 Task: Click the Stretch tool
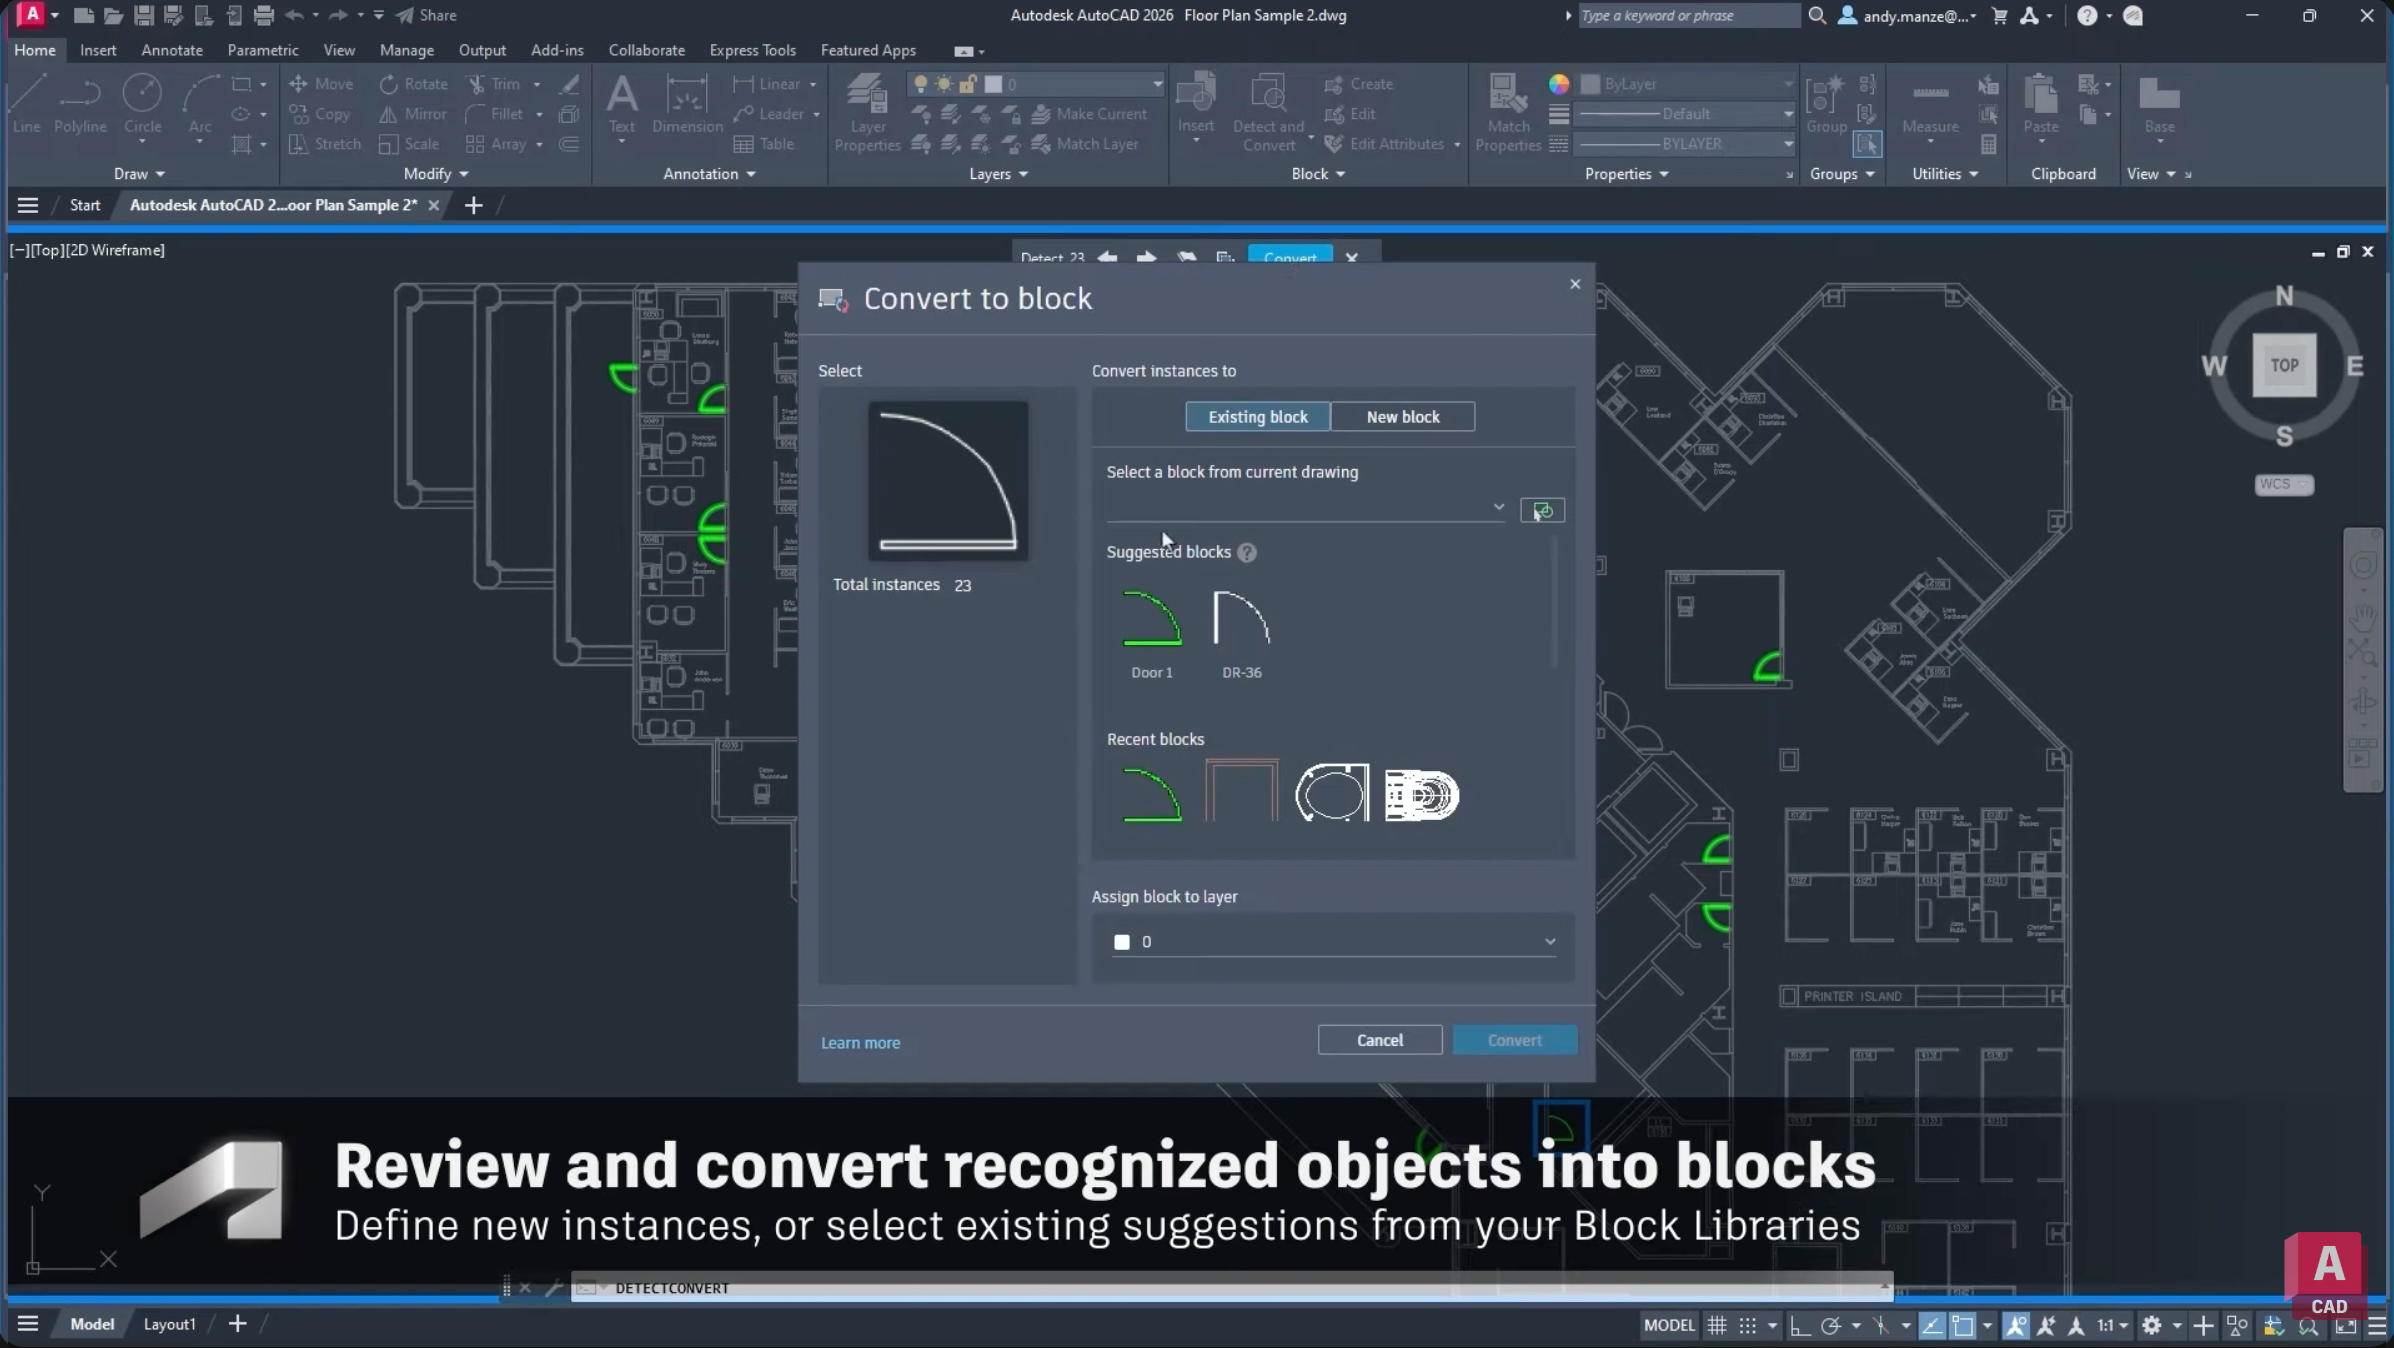click(325, 144)
